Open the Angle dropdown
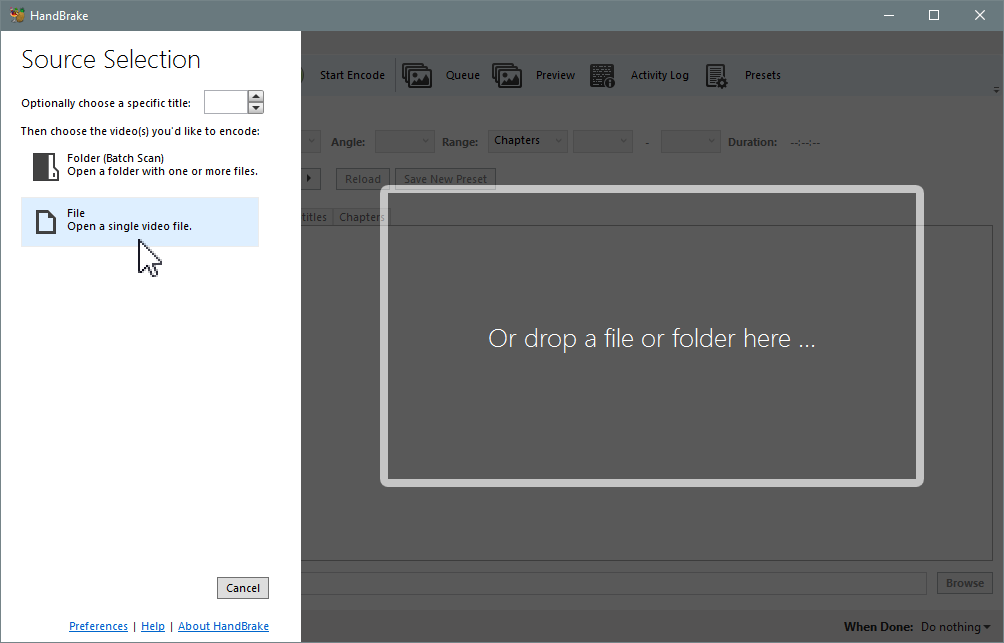 coord(405,142)
